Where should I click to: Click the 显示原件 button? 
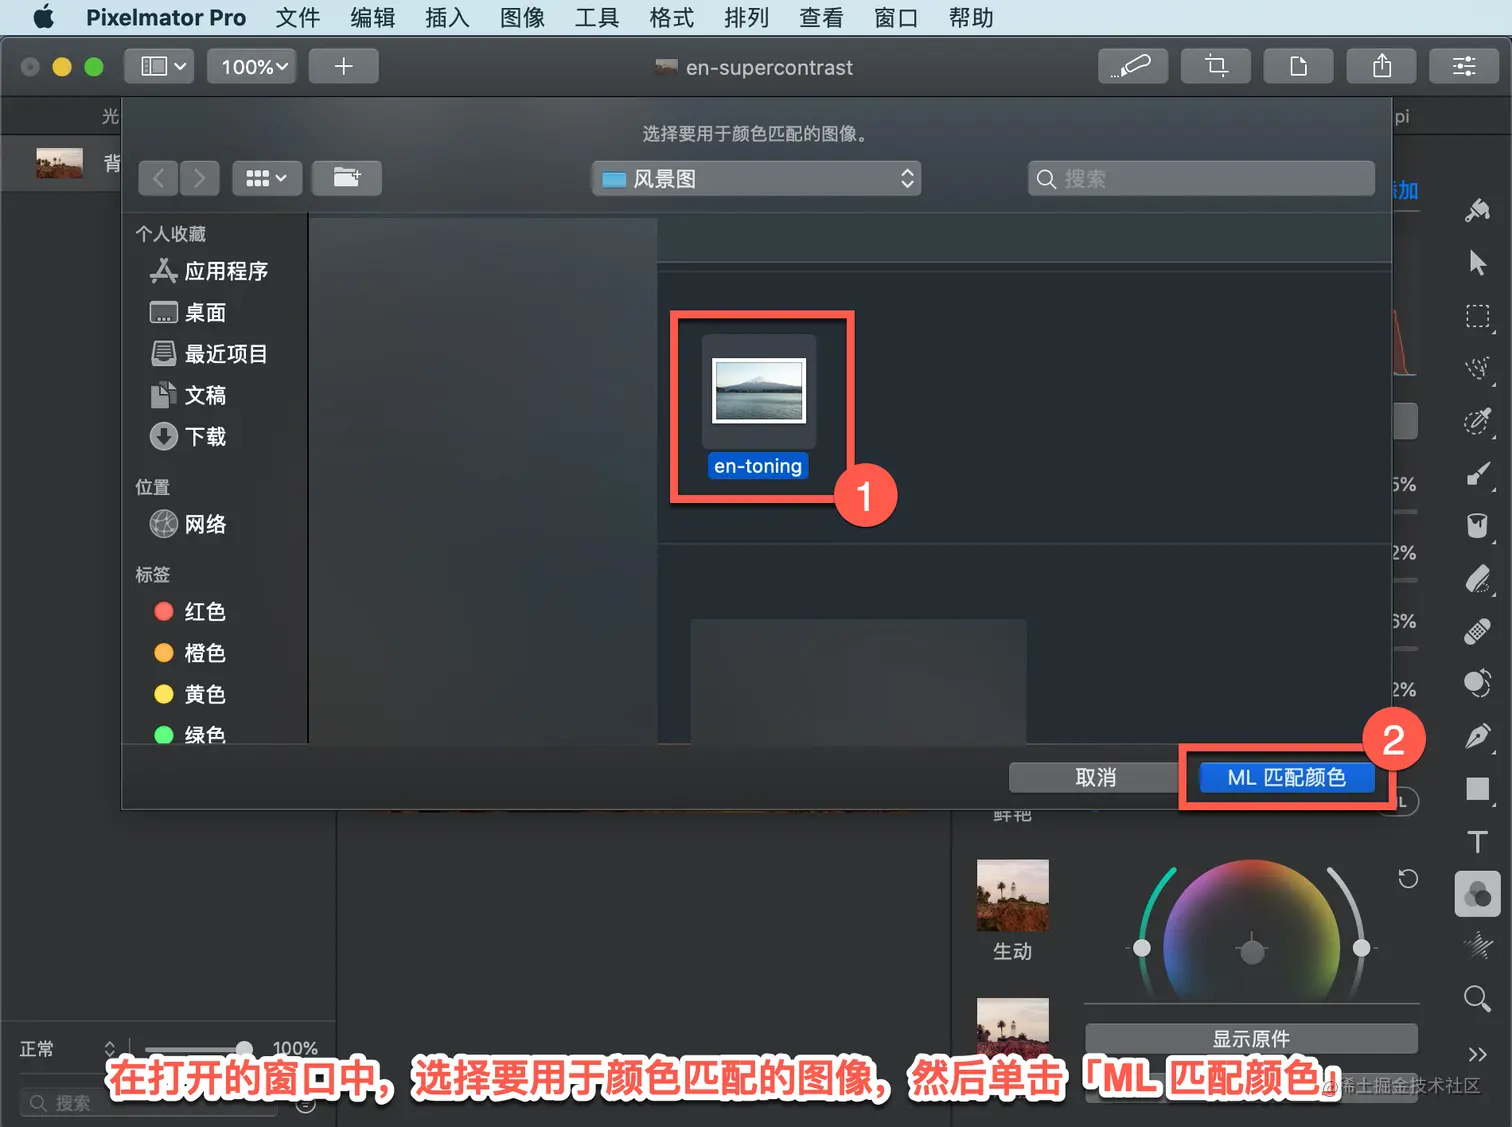tap(1251, 1038)
